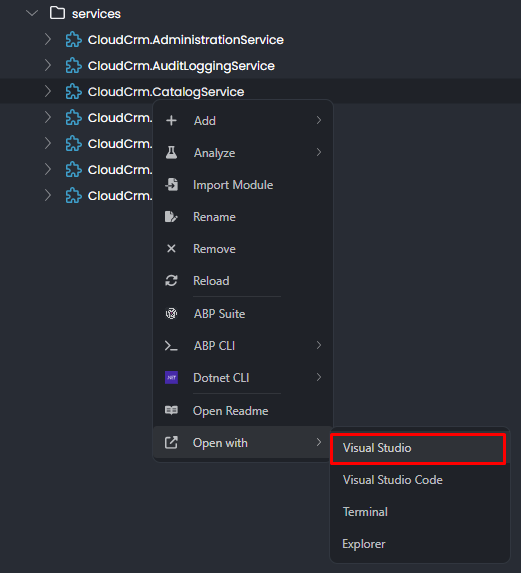
Task: Choose Import Module
Action: click(243, 185)
